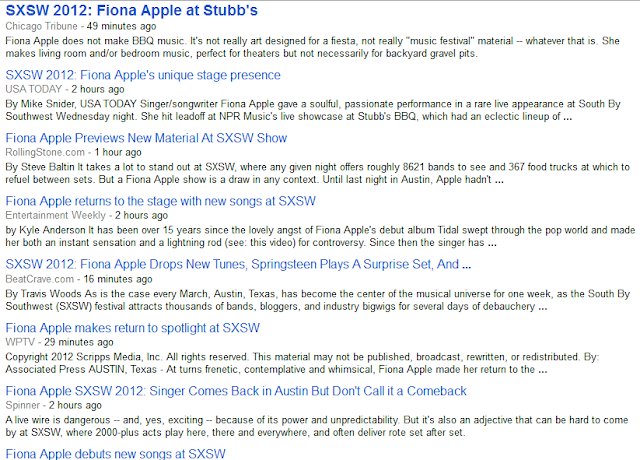Open 'Singer Comes Back in Austin' Spinner article
Image resolution: width=640 pixels, height=460 pixels.
point(236,391)
